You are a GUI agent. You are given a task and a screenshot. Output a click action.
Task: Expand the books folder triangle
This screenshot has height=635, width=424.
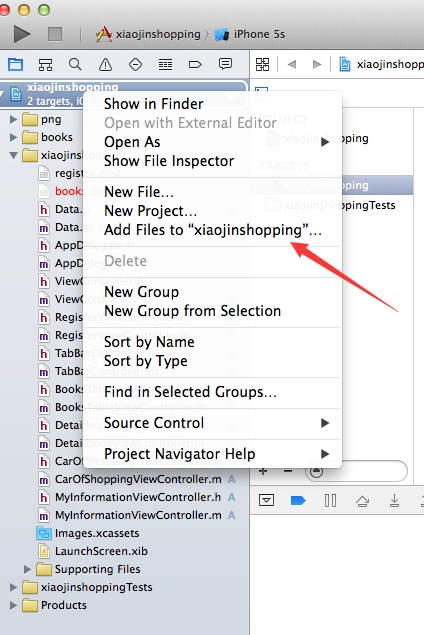coord(13,137)
